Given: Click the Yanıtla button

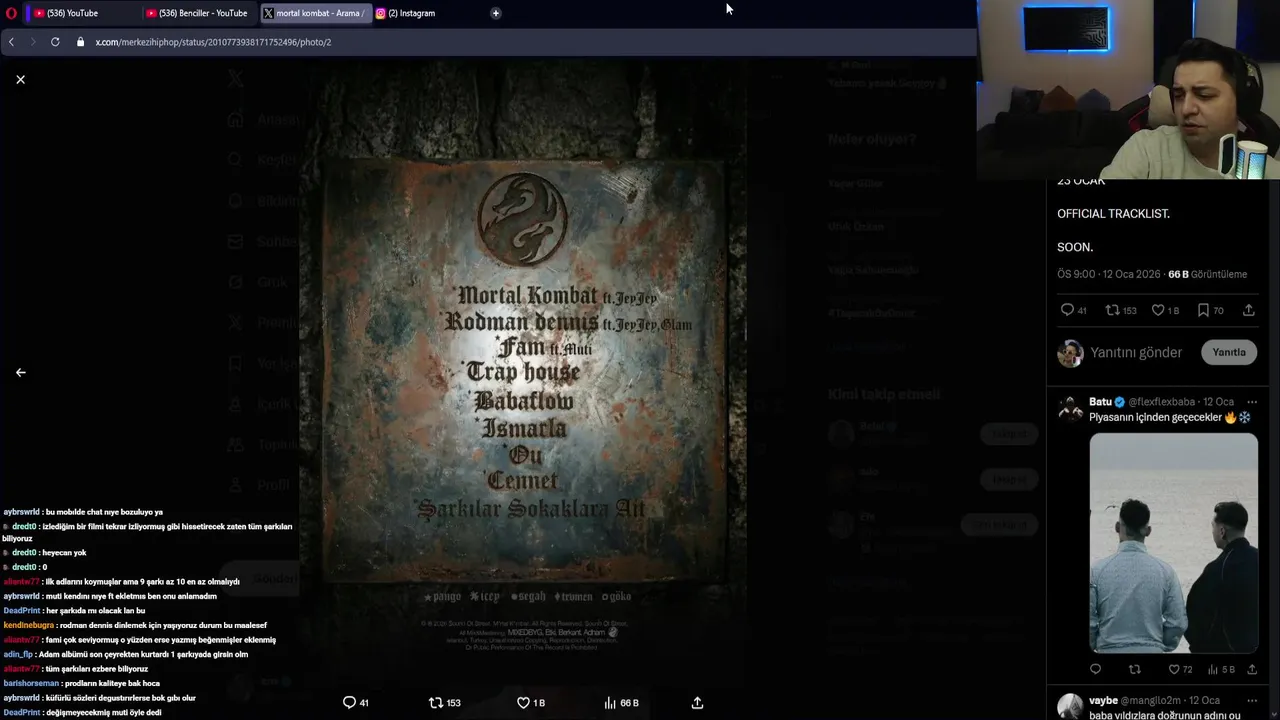Looking at the screenshot, I should (1229, 352).
